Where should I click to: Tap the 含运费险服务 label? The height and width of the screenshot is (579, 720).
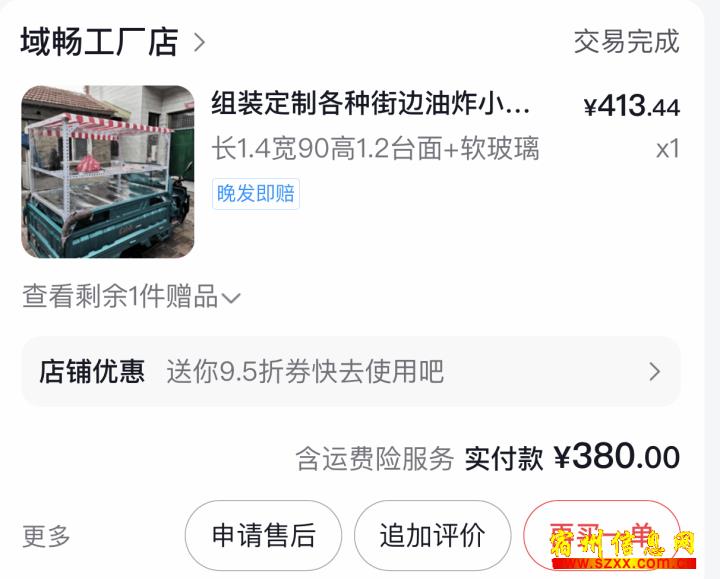tap(375, 459)
